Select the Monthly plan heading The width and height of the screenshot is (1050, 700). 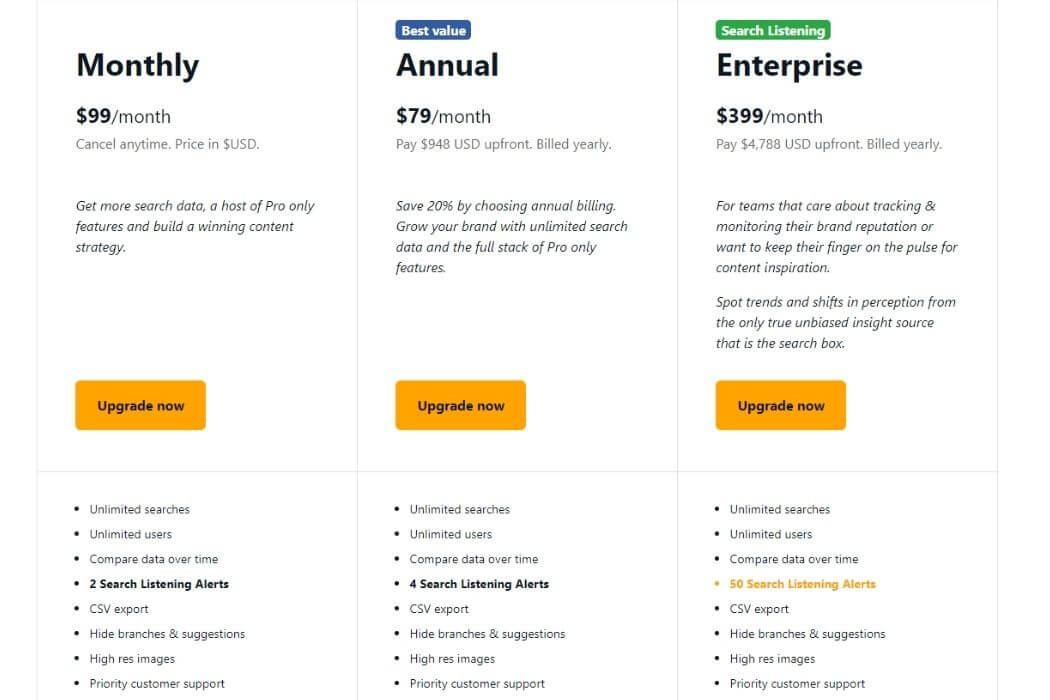(137, 66)
